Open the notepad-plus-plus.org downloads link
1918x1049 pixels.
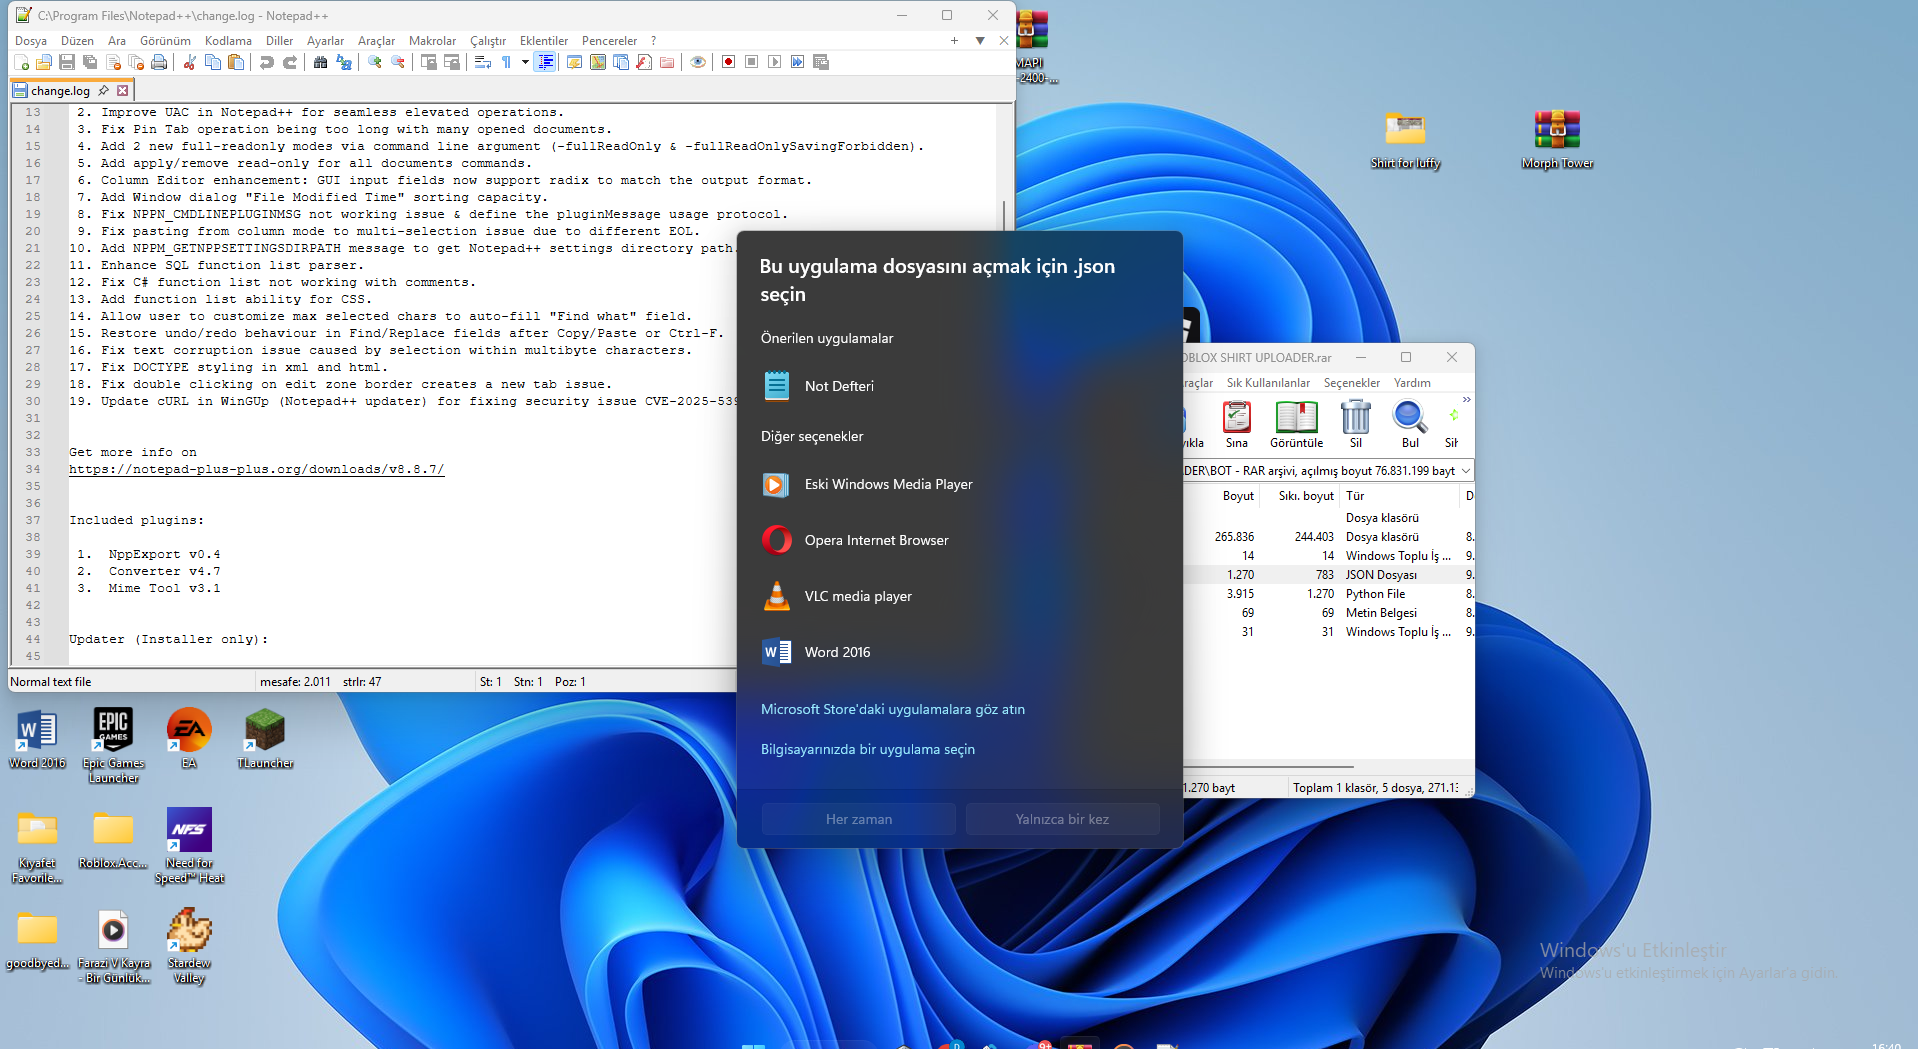tap(257, 469)
